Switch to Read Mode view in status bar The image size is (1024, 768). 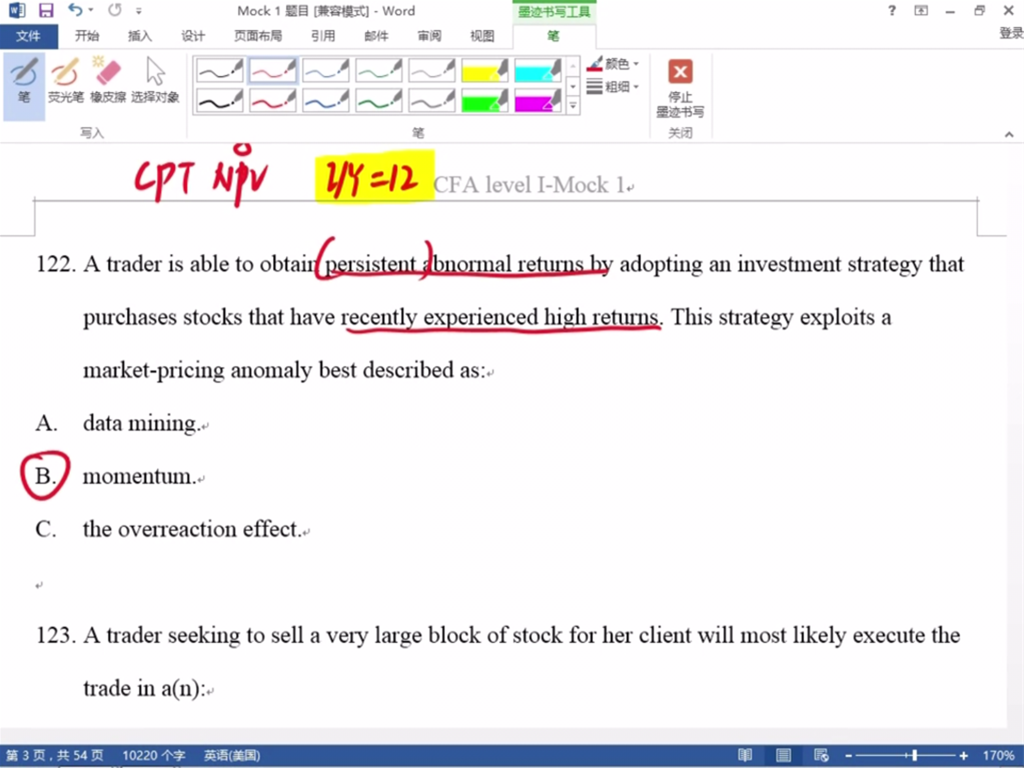(x=745, y=756)
